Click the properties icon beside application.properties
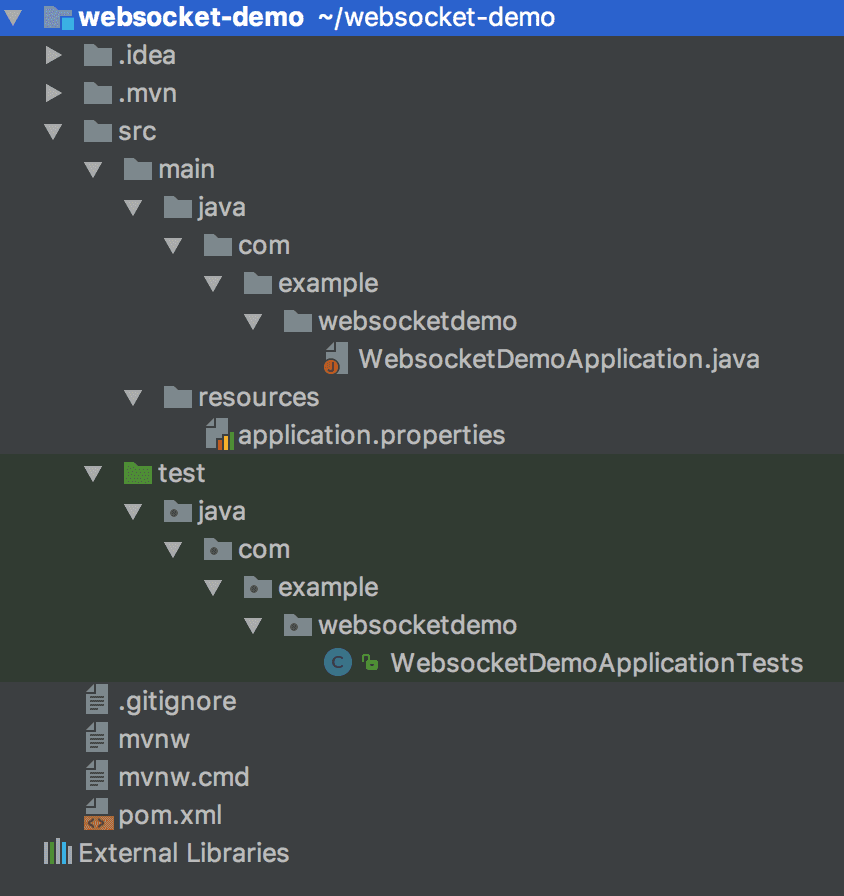 point(218,435)
